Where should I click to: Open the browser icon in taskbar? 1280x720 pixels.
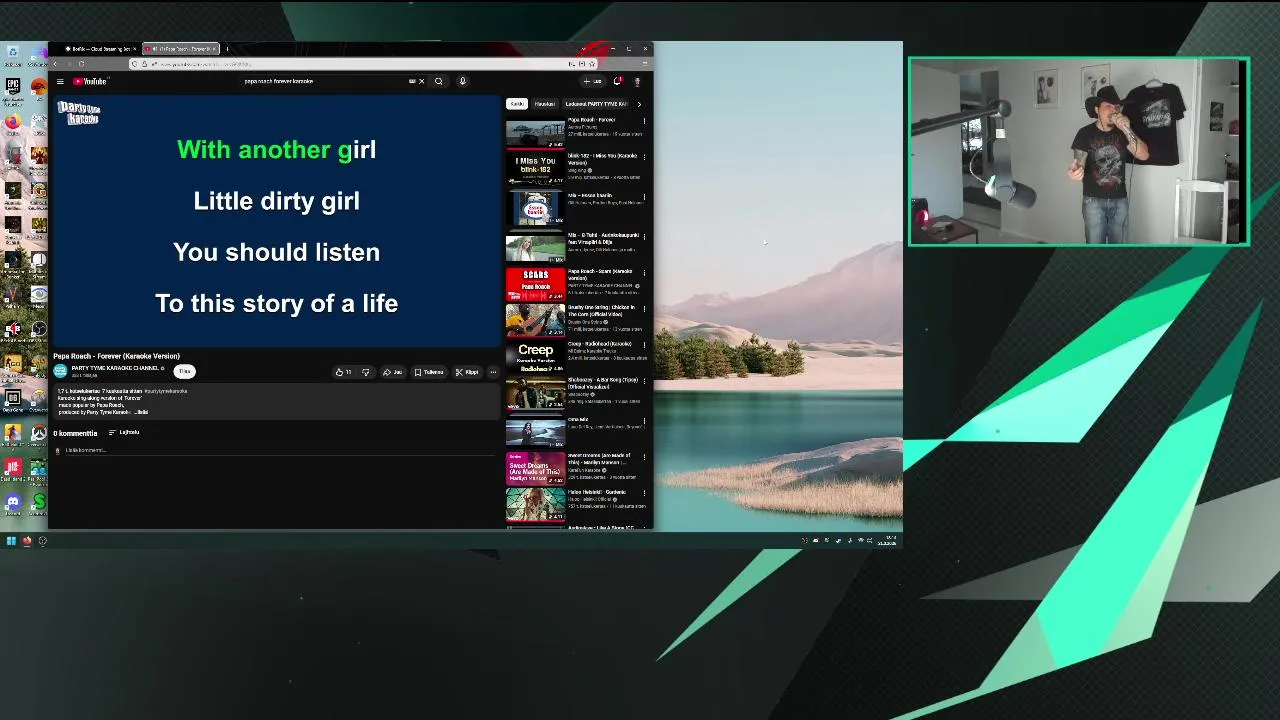point(27,541)
